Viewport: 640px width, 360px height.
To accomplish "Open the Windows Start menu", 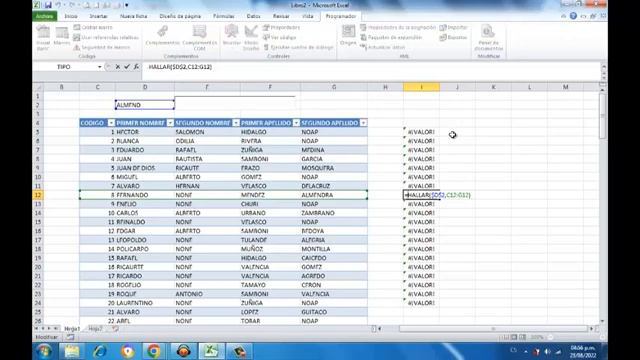I will pos(44,351).
